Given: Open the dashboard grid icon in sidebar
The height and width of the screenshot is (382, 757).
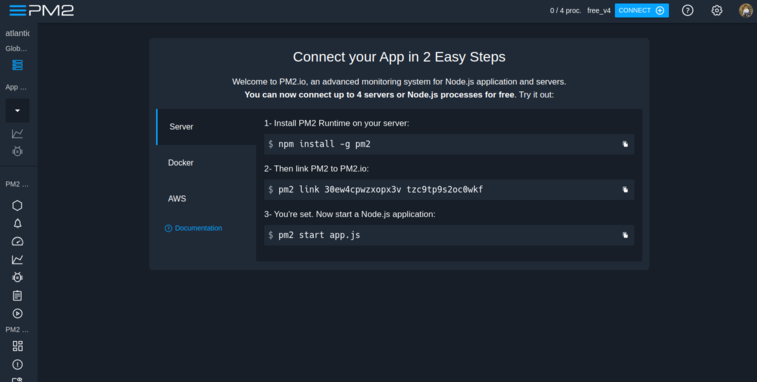Looking at the screenshot, I should 17,346.
